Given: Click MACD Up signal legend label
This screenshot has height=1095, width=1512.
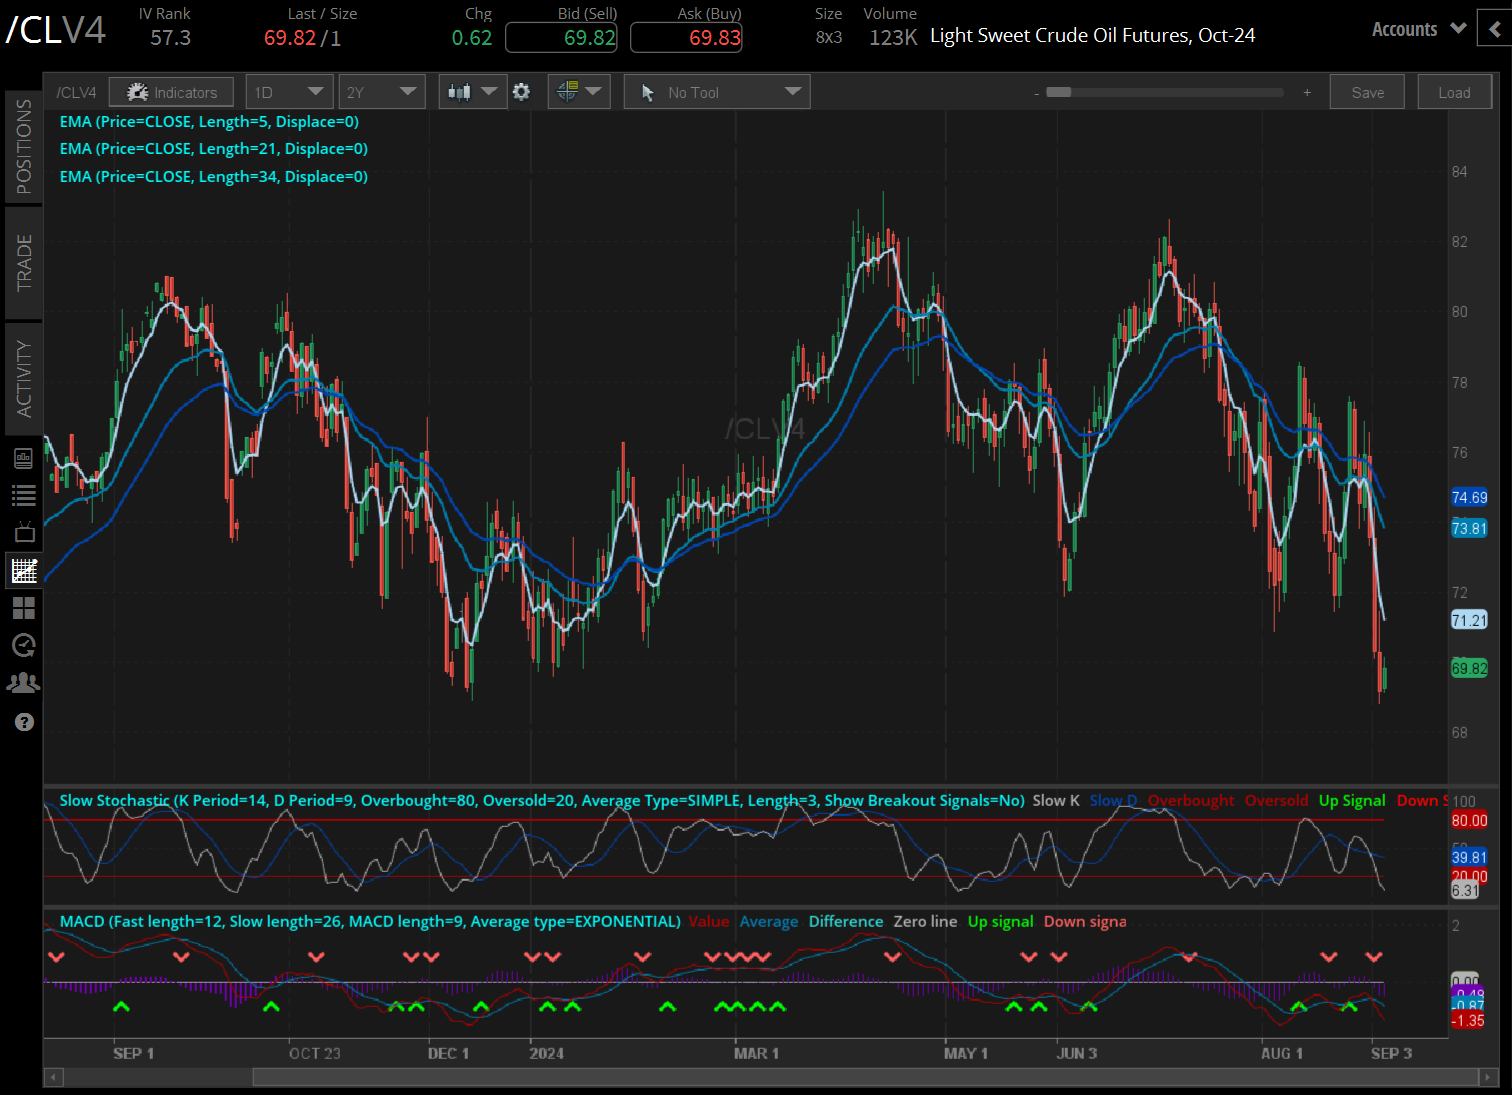Looking at the screenshot, I should (x=1000, y=921).
